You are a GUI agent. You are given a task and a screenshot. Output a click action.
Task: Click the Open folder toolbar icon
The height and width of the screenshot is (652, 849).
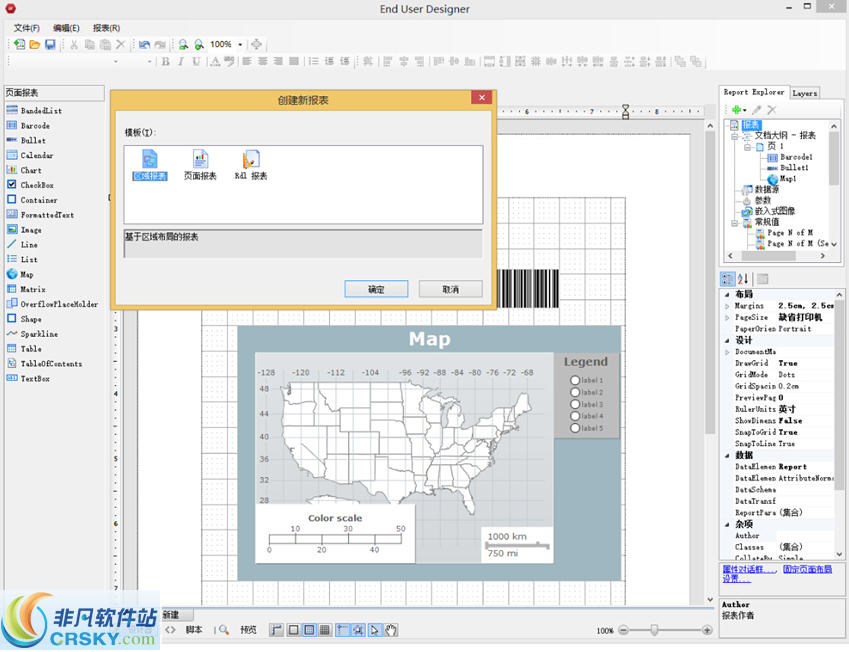click(35, 44)
